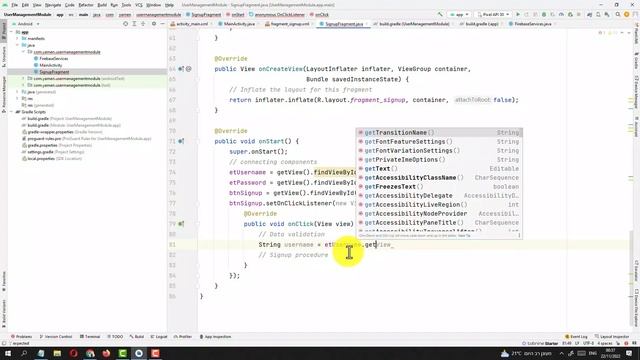The height and width of the screenshot is (360, 640).
Task: Collapse the app module tree node
Action: pos(11,32)
